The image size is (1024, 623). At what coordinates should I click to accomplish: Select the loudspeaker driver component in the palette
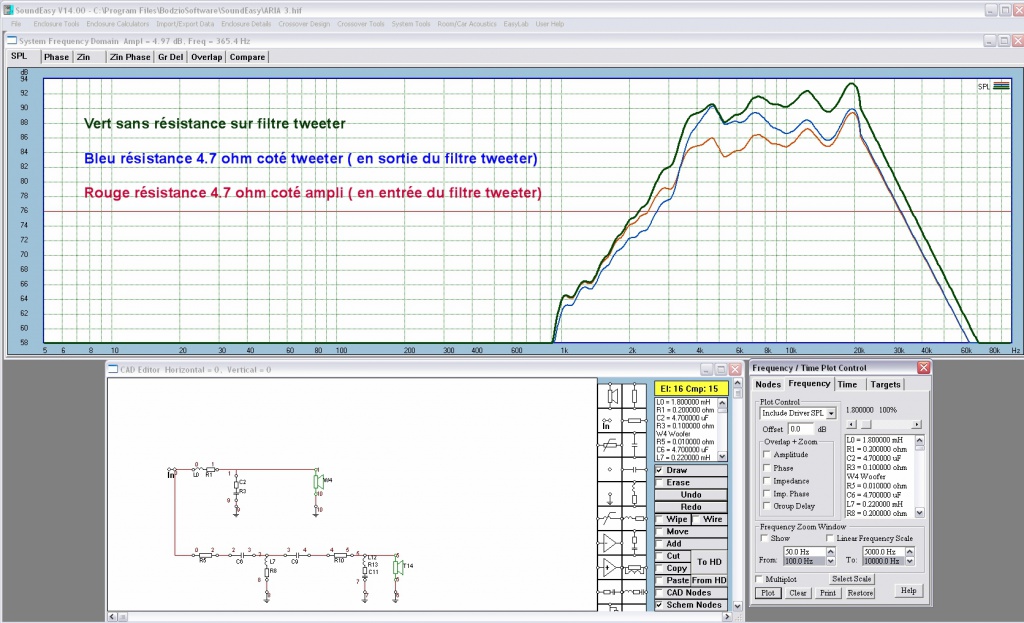(x=610, y=396)
